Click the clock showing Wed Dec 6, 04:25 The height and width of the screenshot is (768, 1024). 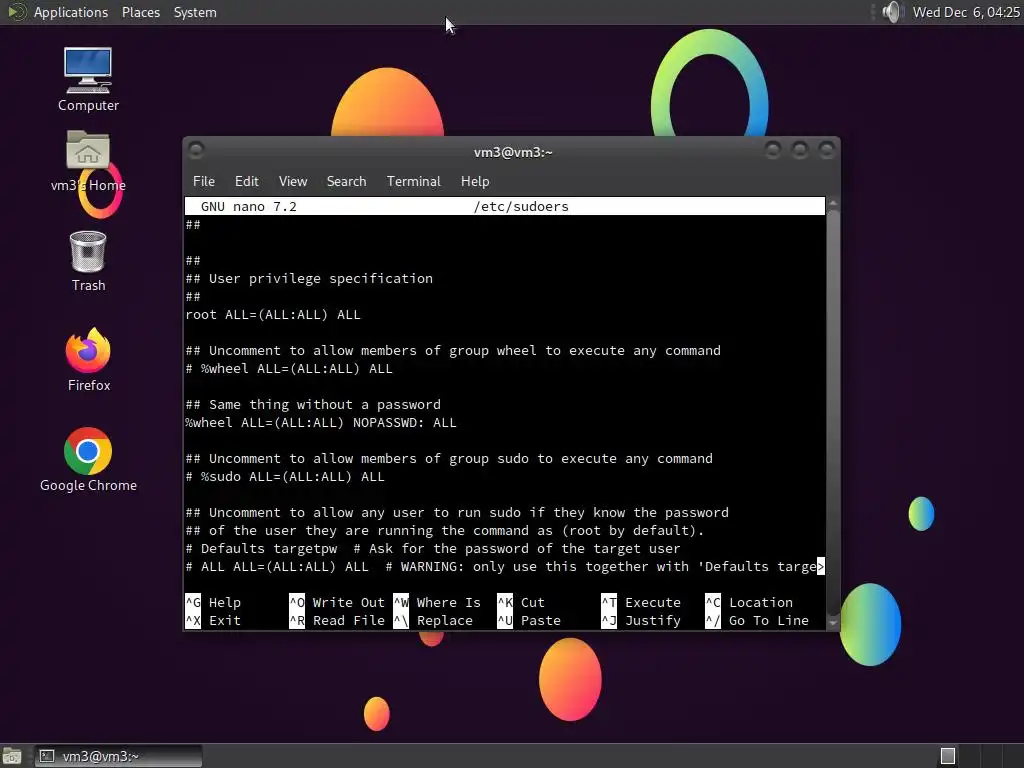click(966, 12)
